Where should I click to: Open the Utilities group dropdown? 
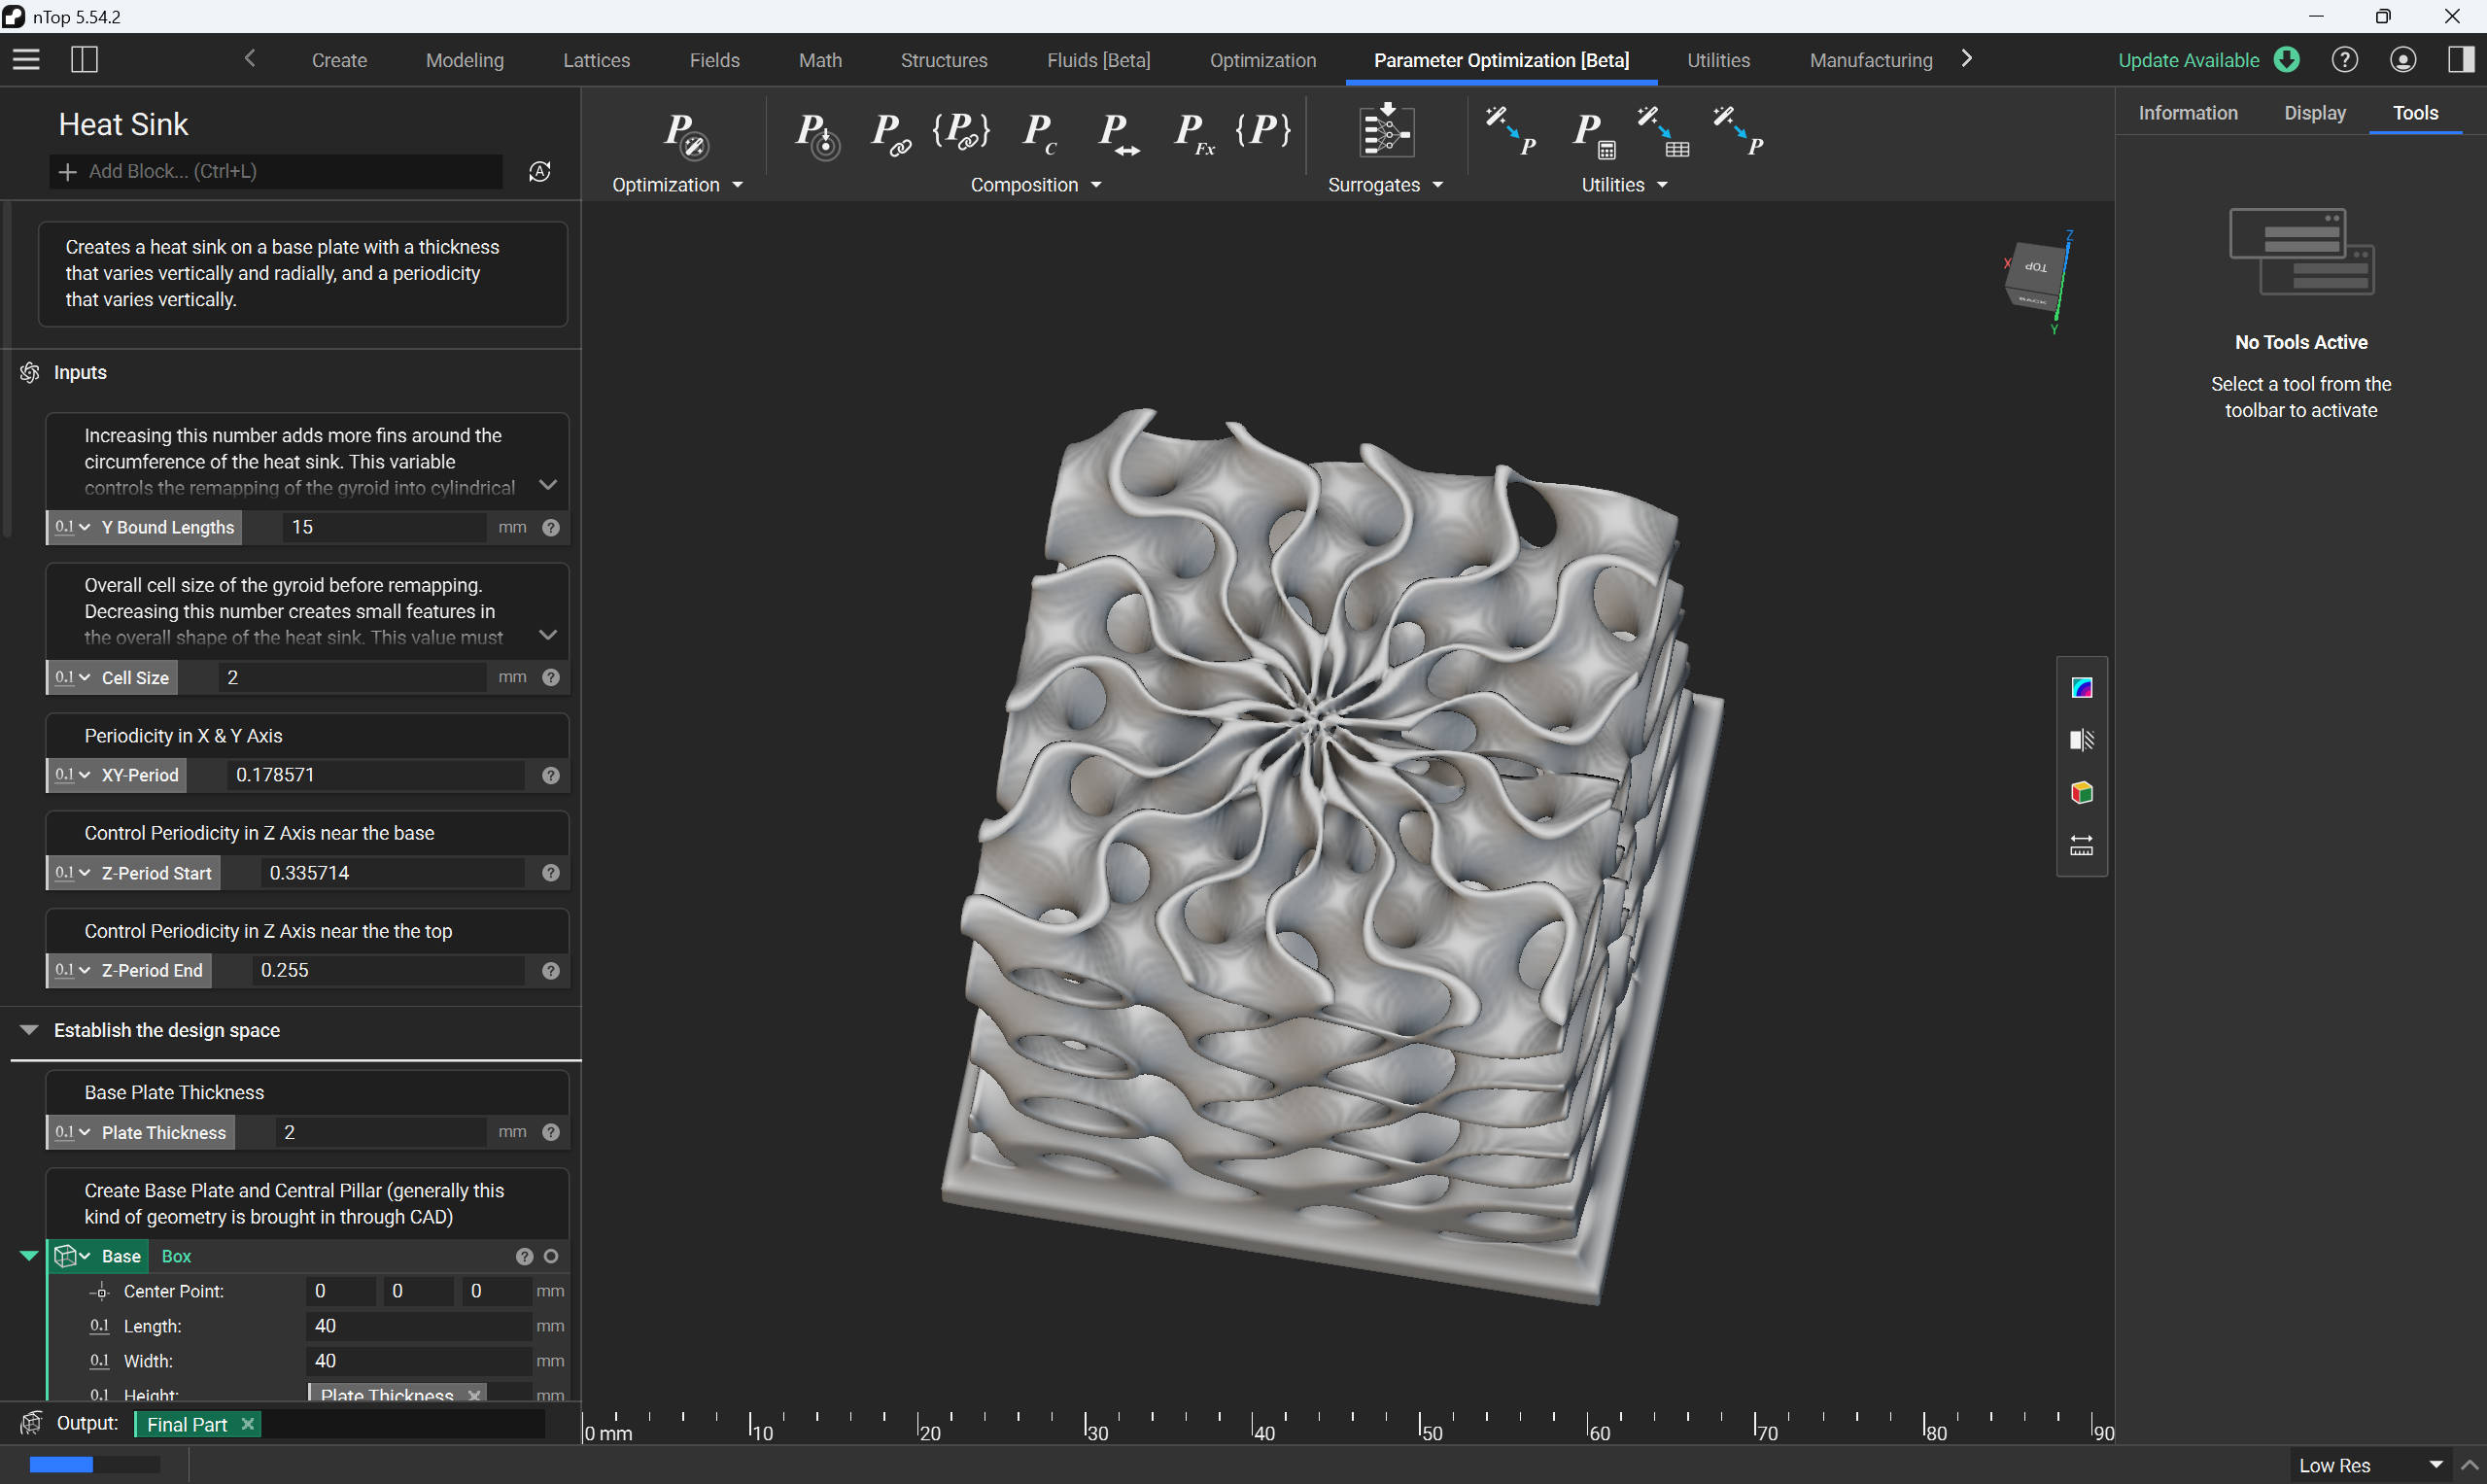[1624, 185]
